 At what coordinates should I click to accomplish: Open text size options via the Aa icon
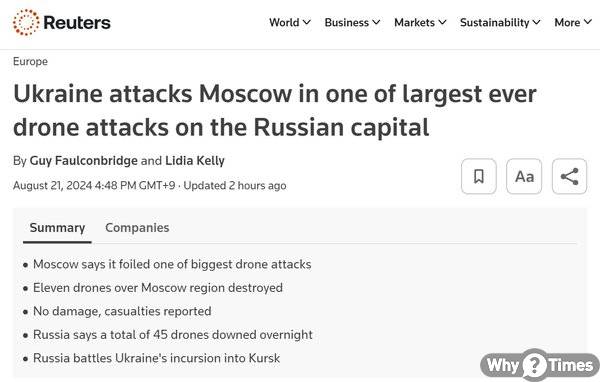[x=524, y=176]
